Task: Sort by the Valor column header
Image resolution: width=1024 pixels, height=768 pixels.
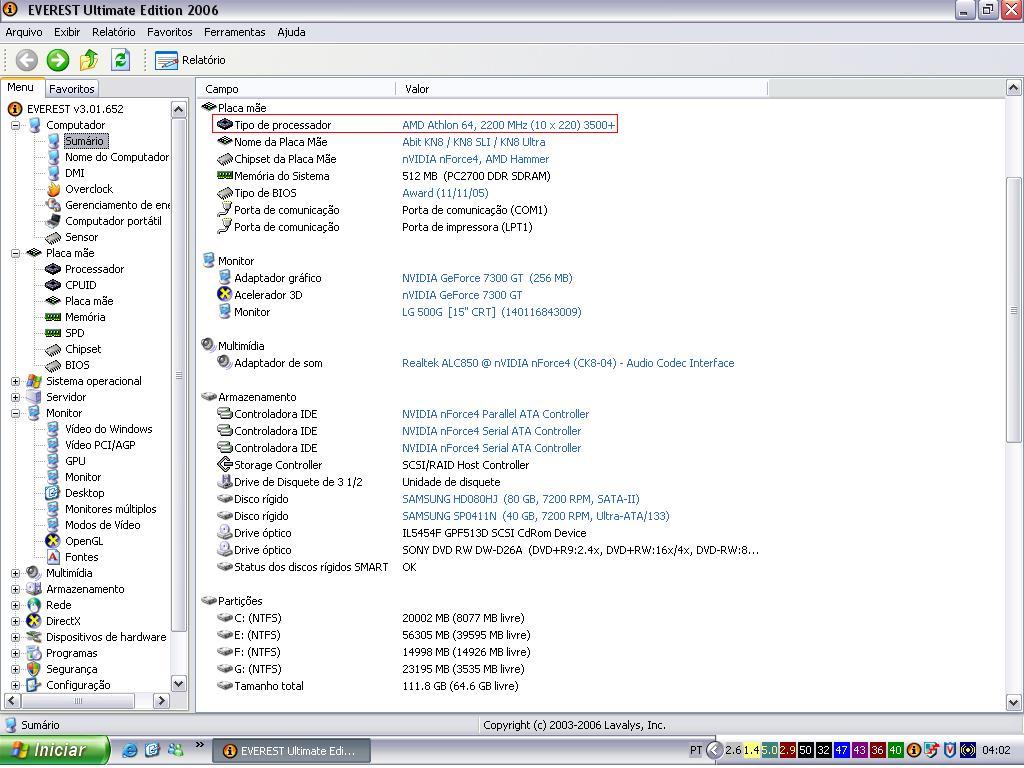Action: (581, 89)
